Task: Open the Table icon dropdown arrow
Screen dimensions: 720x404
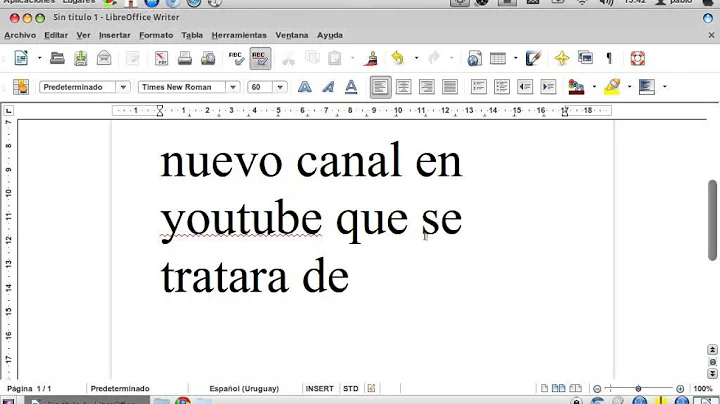Action: coord(515,58)
